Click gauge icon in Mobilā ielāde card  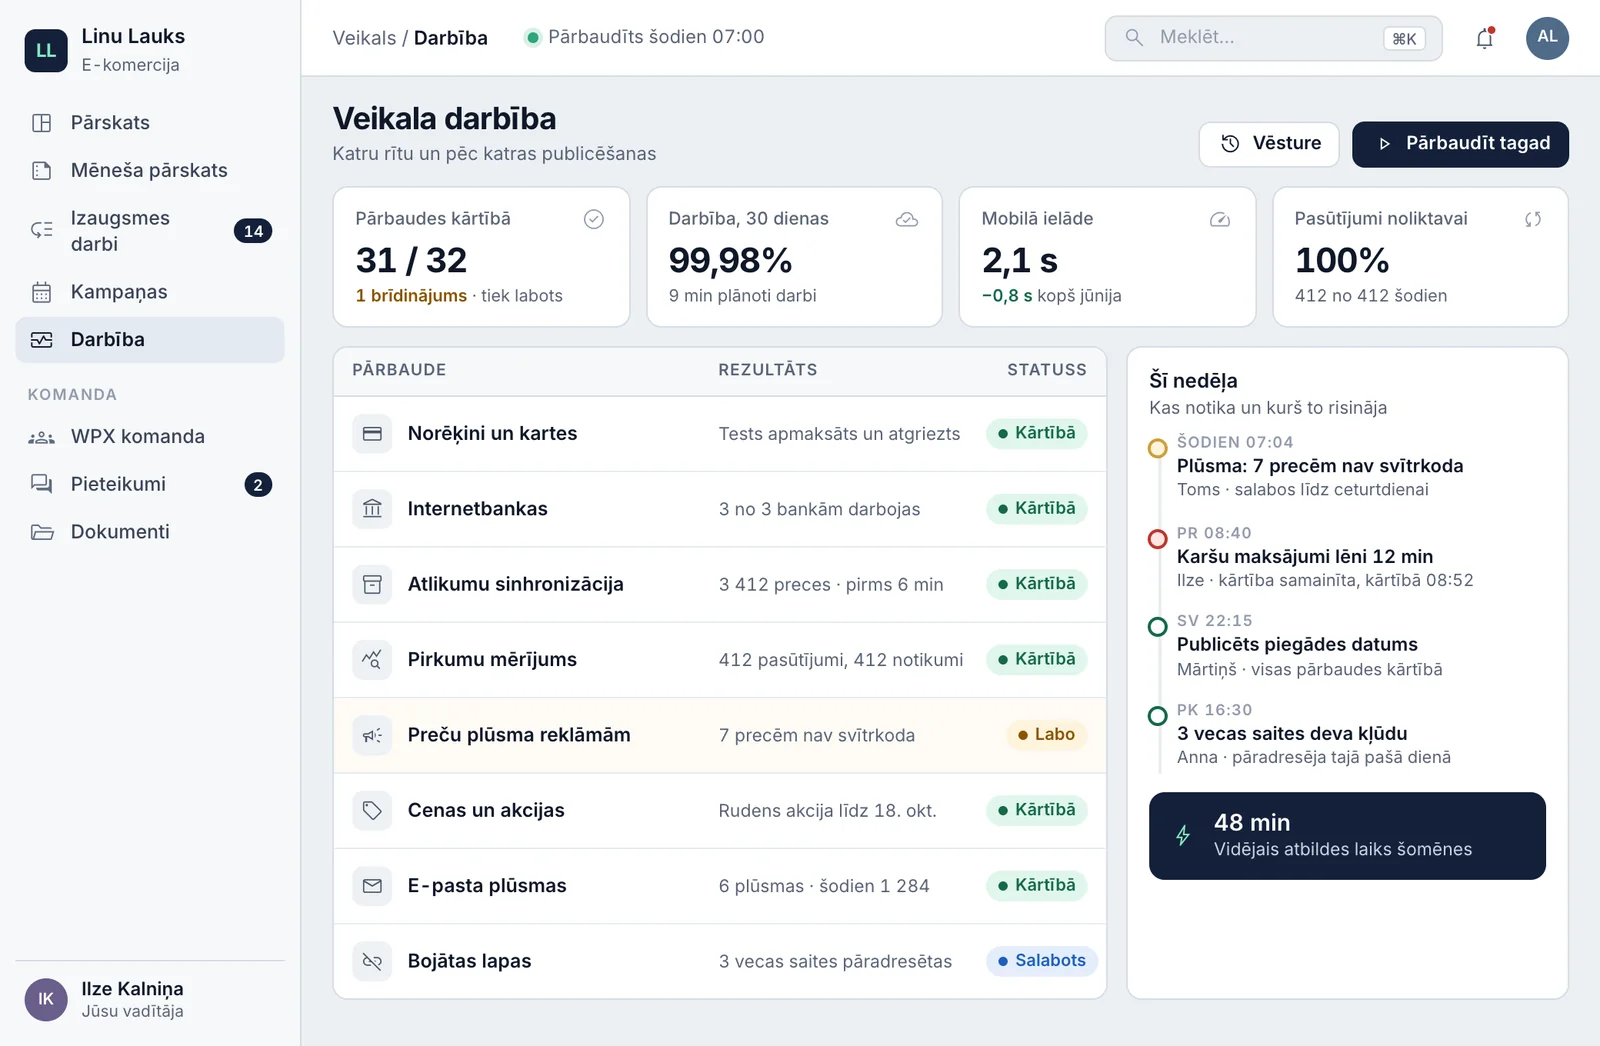click(x=1220, y=219)
